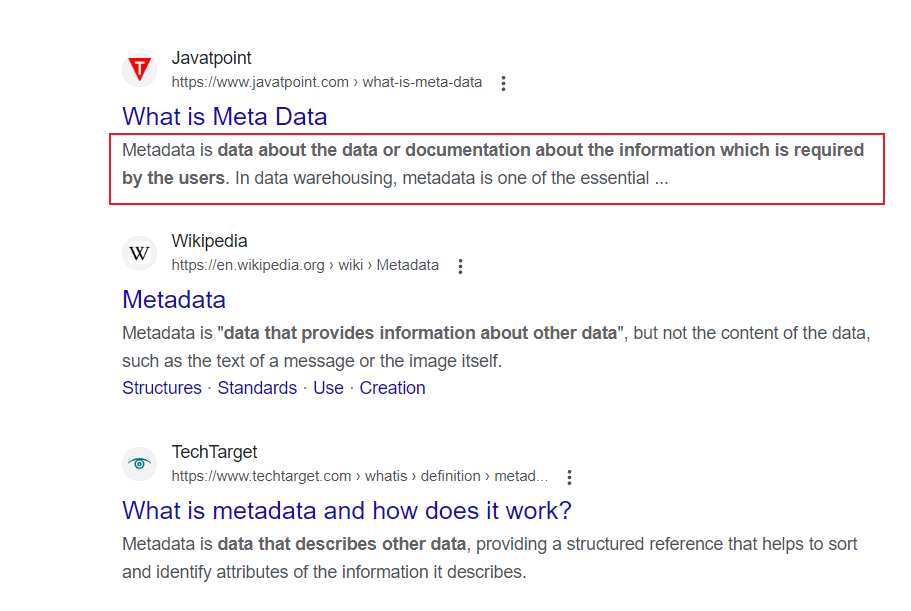Open the three-dot menu beside TechTarget result
Image resolution: width=911 pixels, height=611 pixels.
coord(569,477)
